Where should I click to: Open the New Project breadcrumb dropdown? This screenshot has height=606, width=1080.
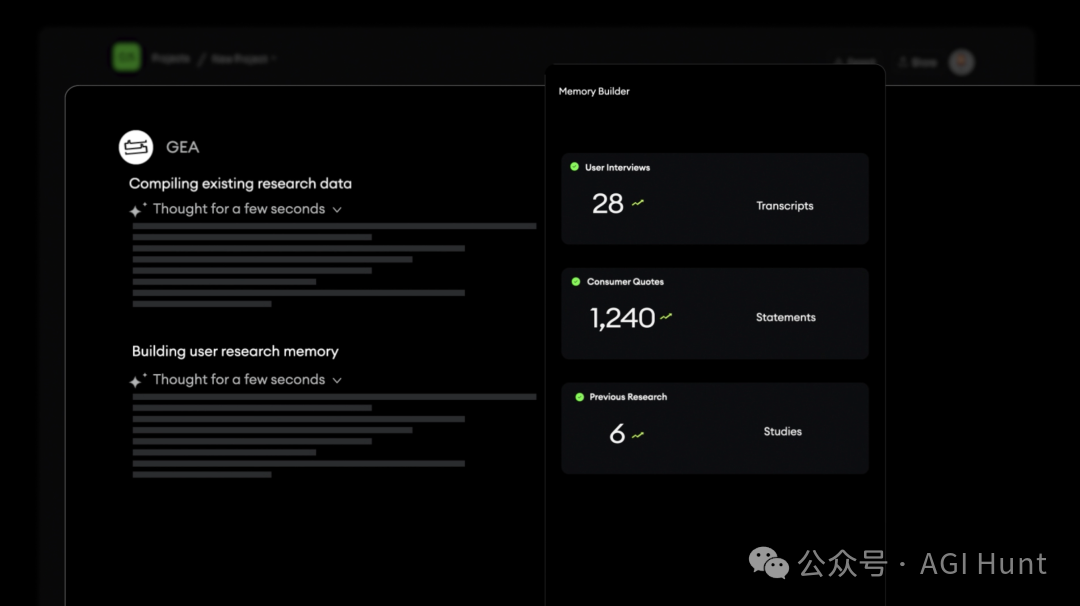pyautogui.click(x=243, y=59)
